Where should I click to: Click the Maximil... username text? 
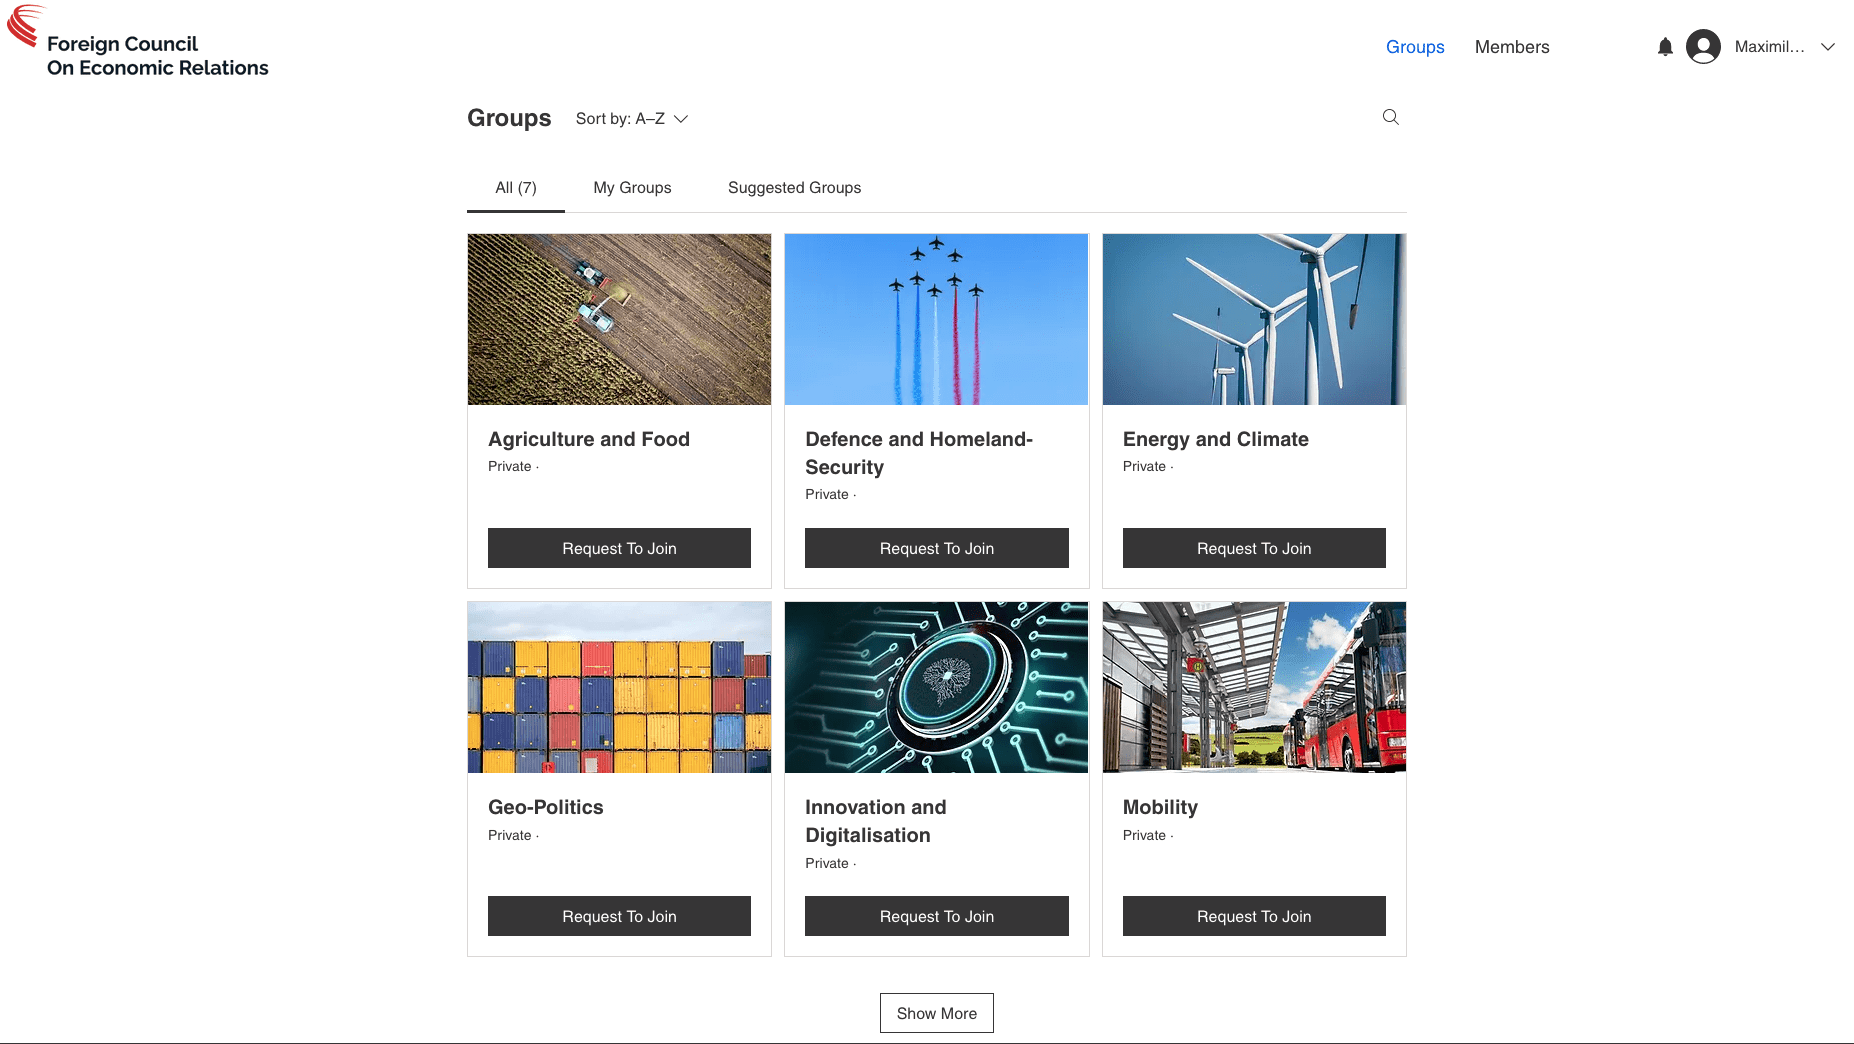coord(1770,47)
